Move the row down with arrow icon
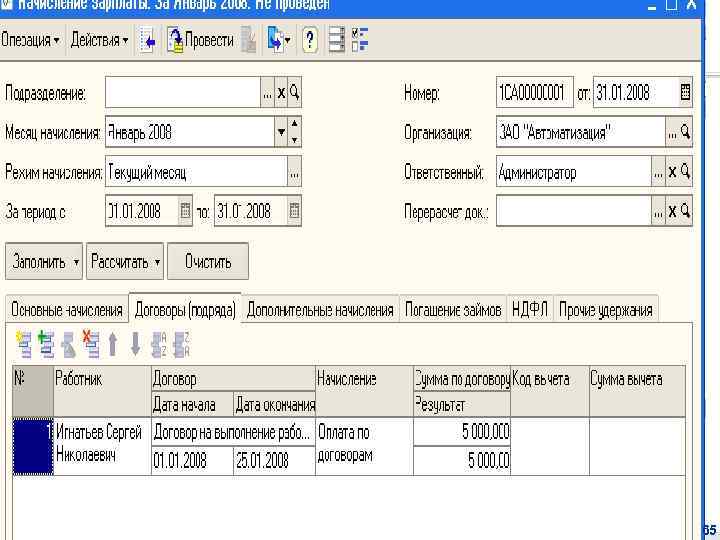Screen dimensions: 720x540 coord(135,344)
